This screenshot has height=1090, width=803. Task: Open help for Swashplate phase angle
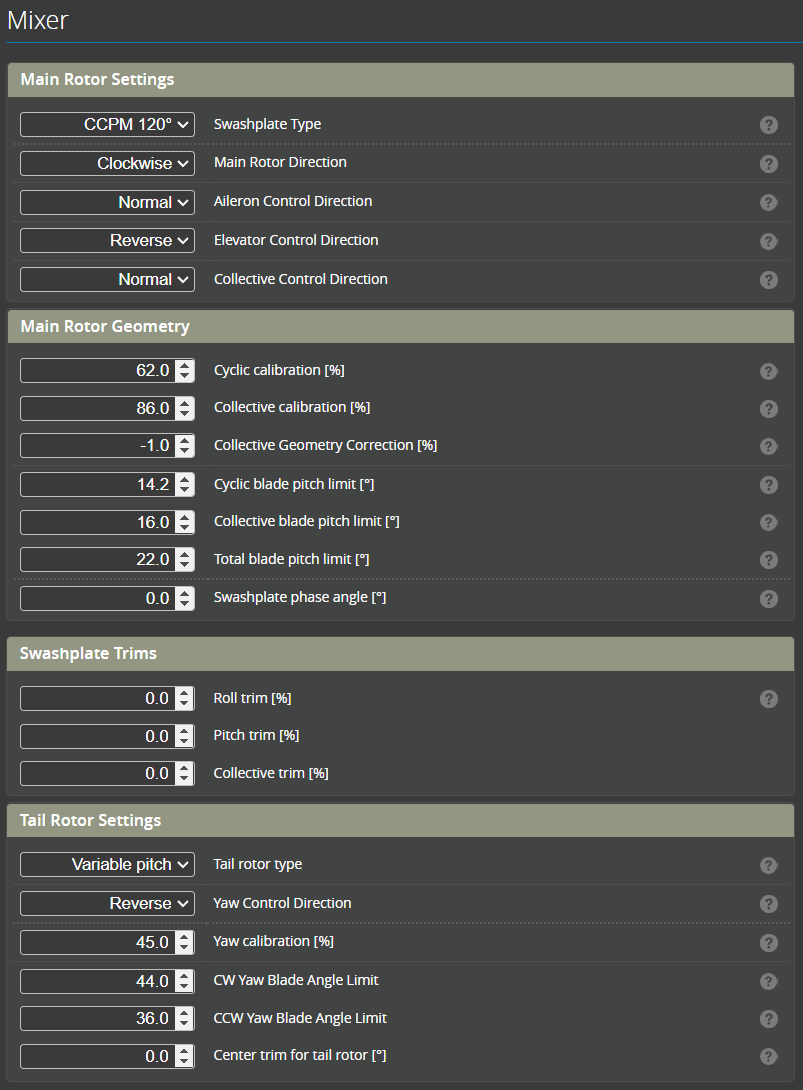pyautogui.click(x=768, y=599)
